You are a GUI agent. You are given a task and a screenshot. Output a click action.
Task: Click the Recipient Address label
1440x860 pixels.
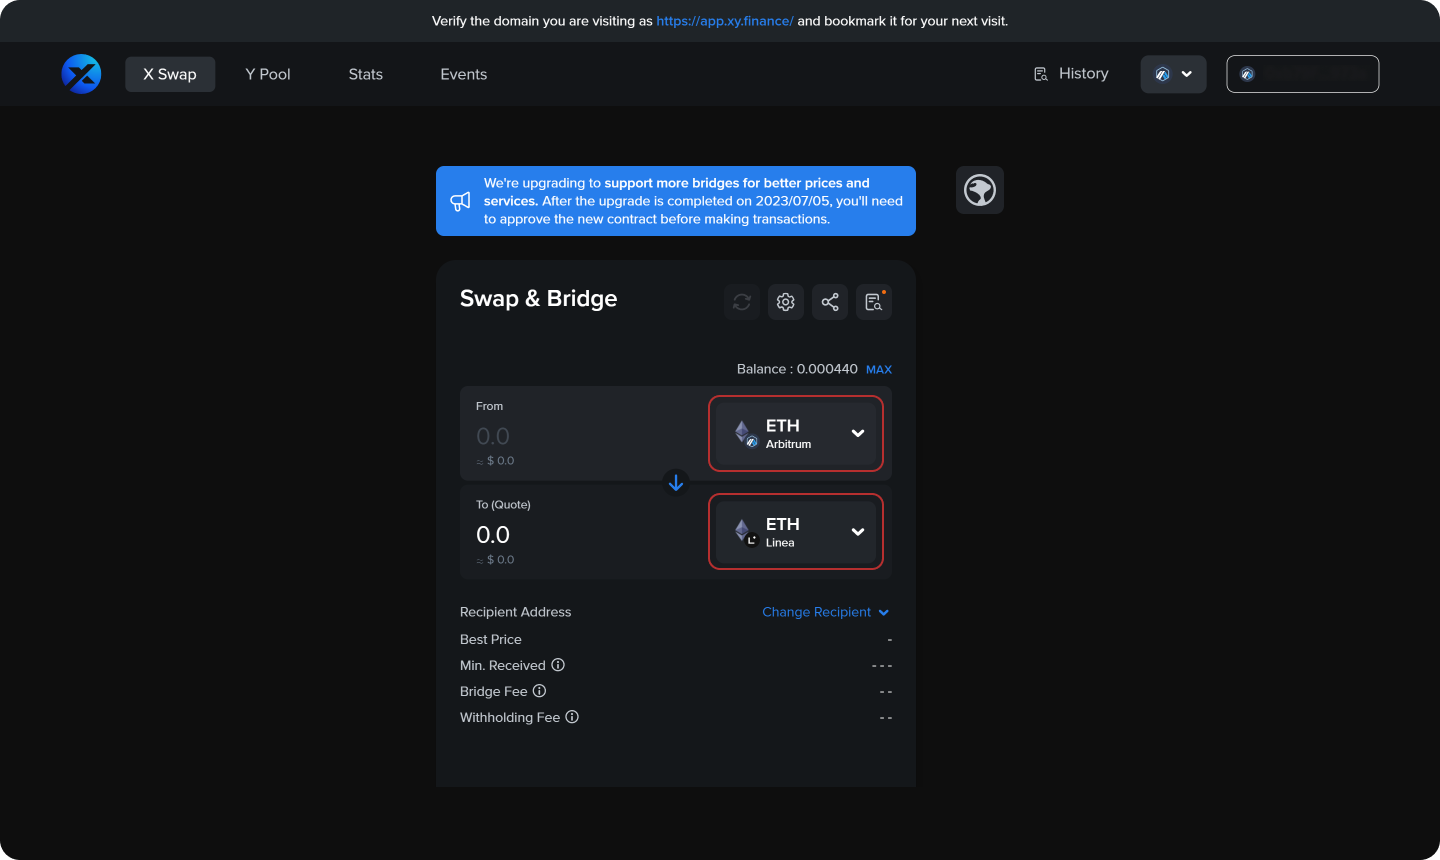(x=516, y=612)
